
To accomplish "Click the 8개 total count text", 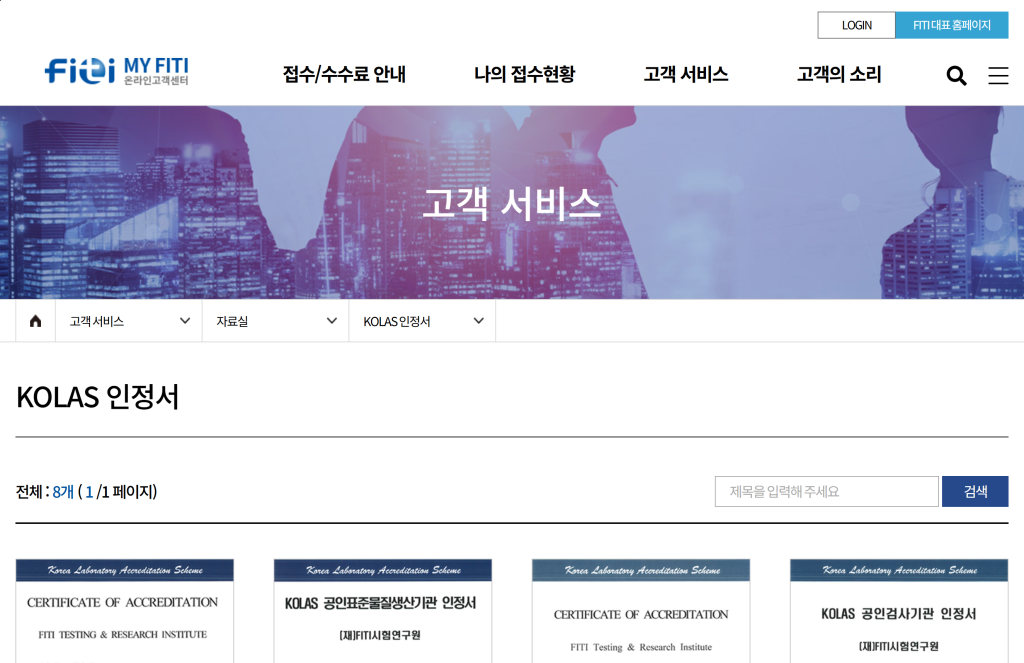I will [63, 492].
